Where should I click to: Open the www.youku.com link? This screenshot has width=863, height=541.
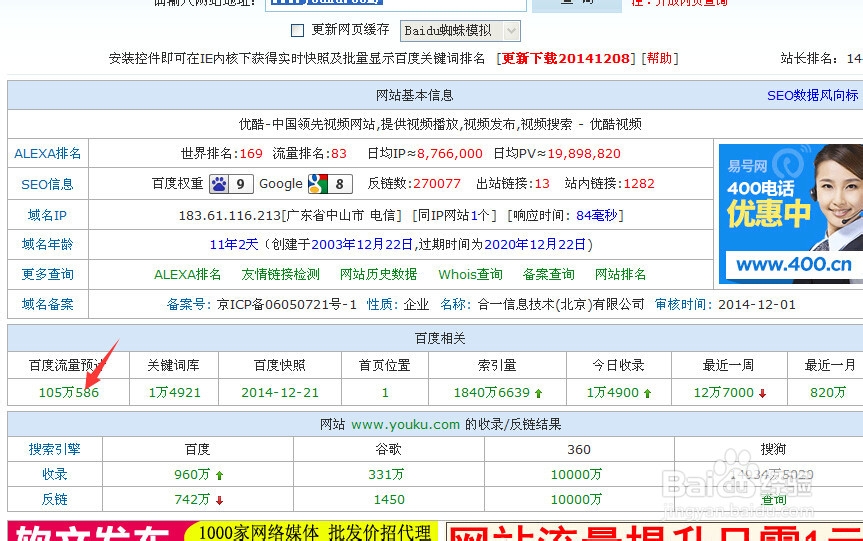[405, 424]
